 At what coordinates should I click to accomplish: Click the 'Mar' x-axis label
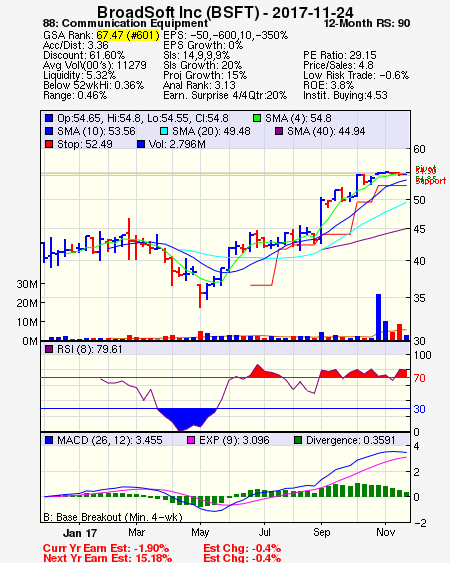tap(136, 532)
